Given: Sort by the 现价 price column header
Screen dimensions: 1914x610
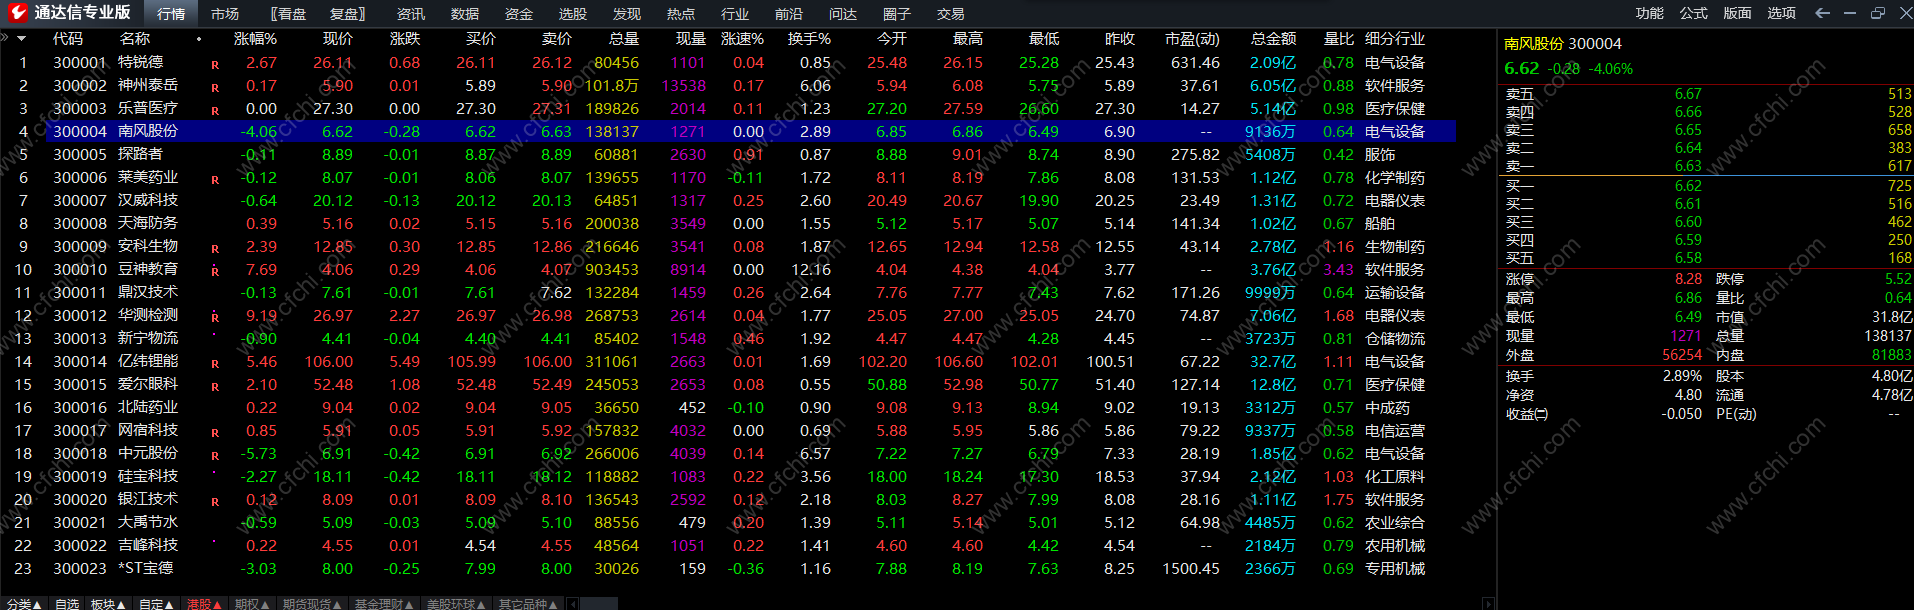Looking at the screenshot, I should coord(338,39).
